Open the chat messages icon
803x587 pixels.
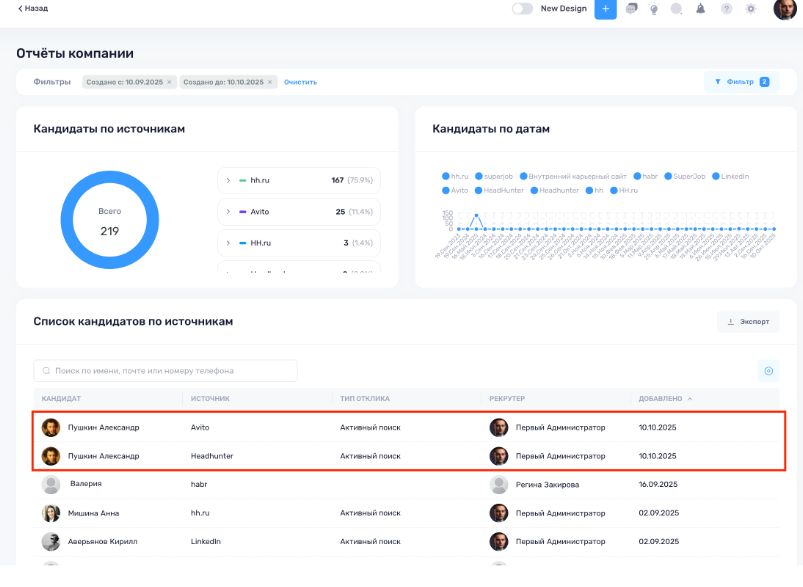click(x=632, y=9)
